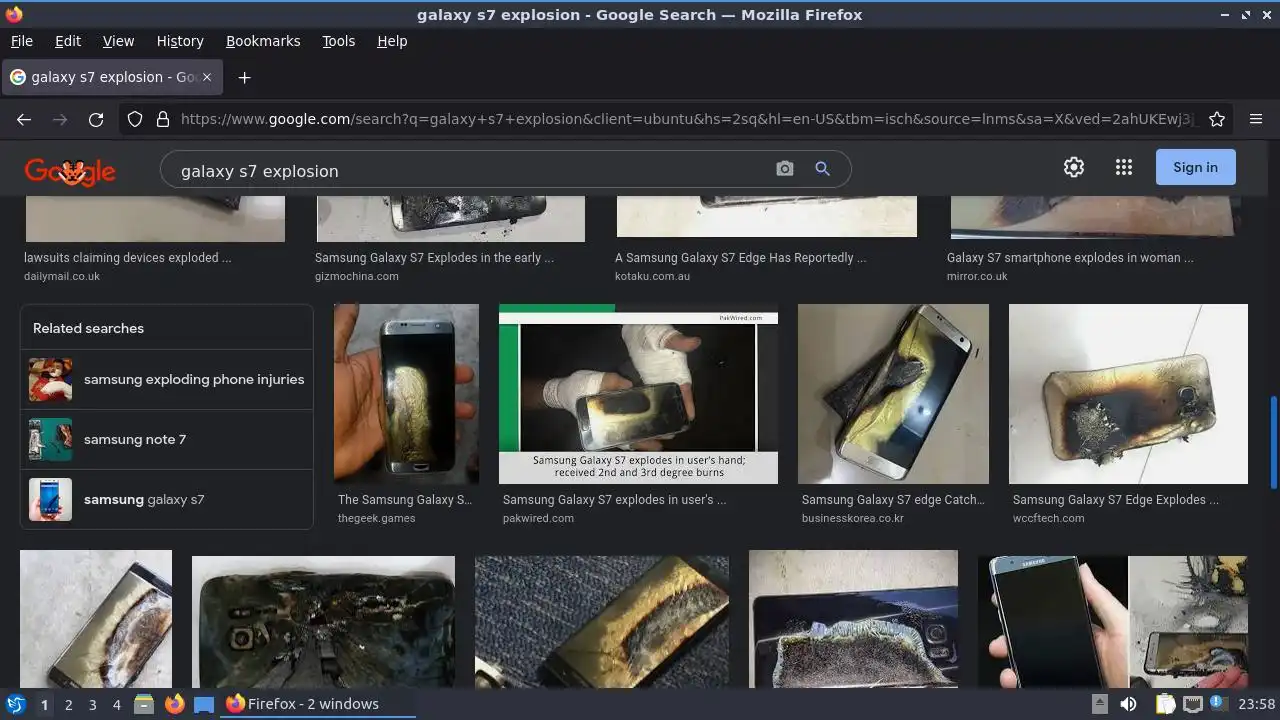1280x720 pixels.
Task: Click the gizmochina.com source text
Action: (x=357, y=276)
